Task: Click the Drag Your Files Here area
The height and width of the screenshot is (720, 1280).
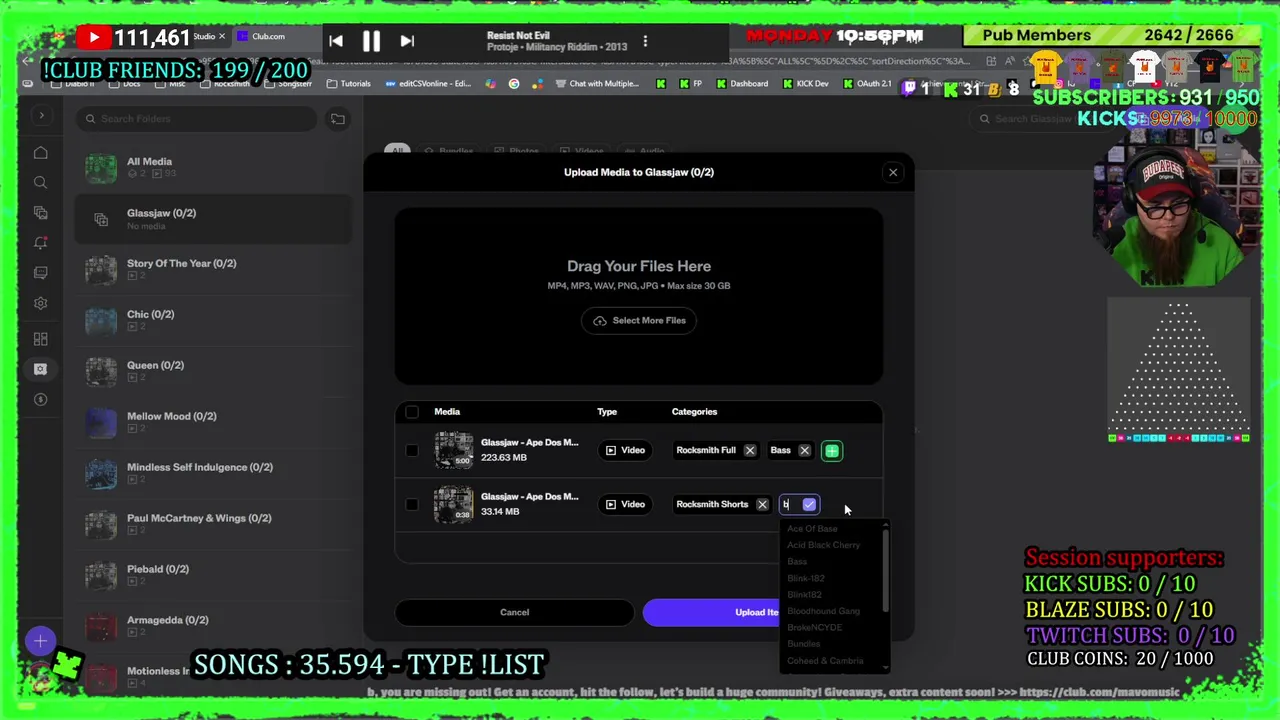Action: 639,296
